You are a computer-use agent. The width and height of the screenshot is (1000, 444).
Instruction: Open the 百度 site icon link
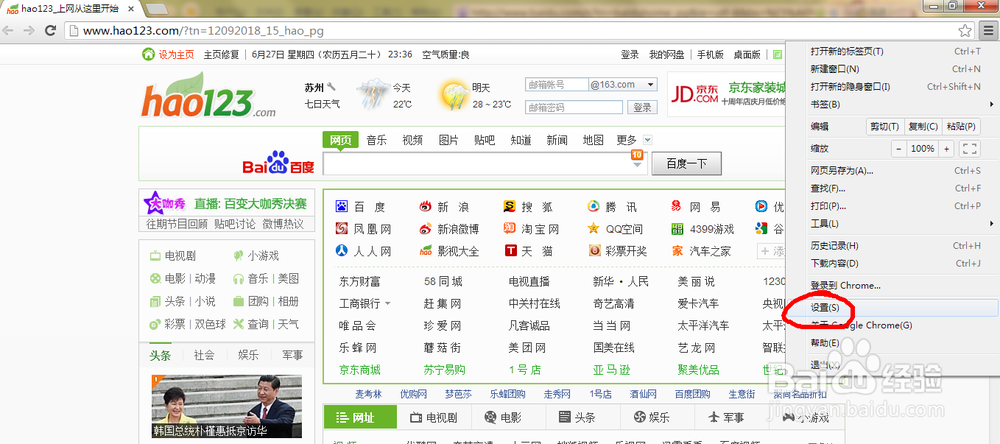point(342,206)
